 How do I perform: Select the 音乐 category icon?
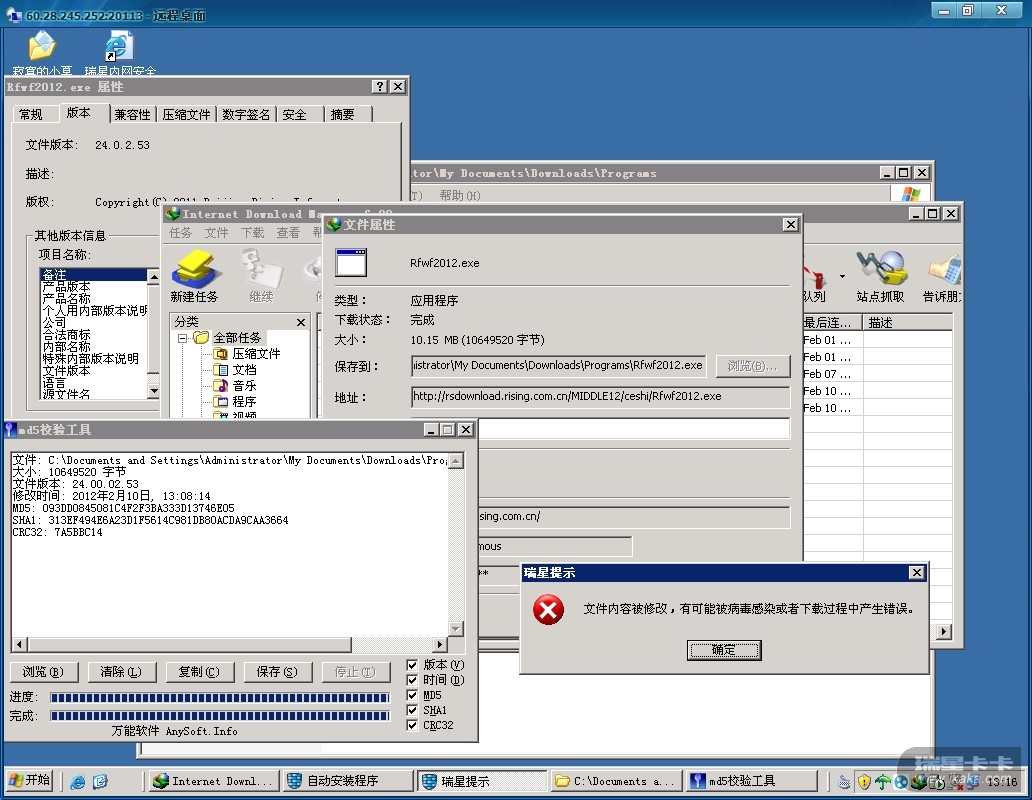click(220, 386)
